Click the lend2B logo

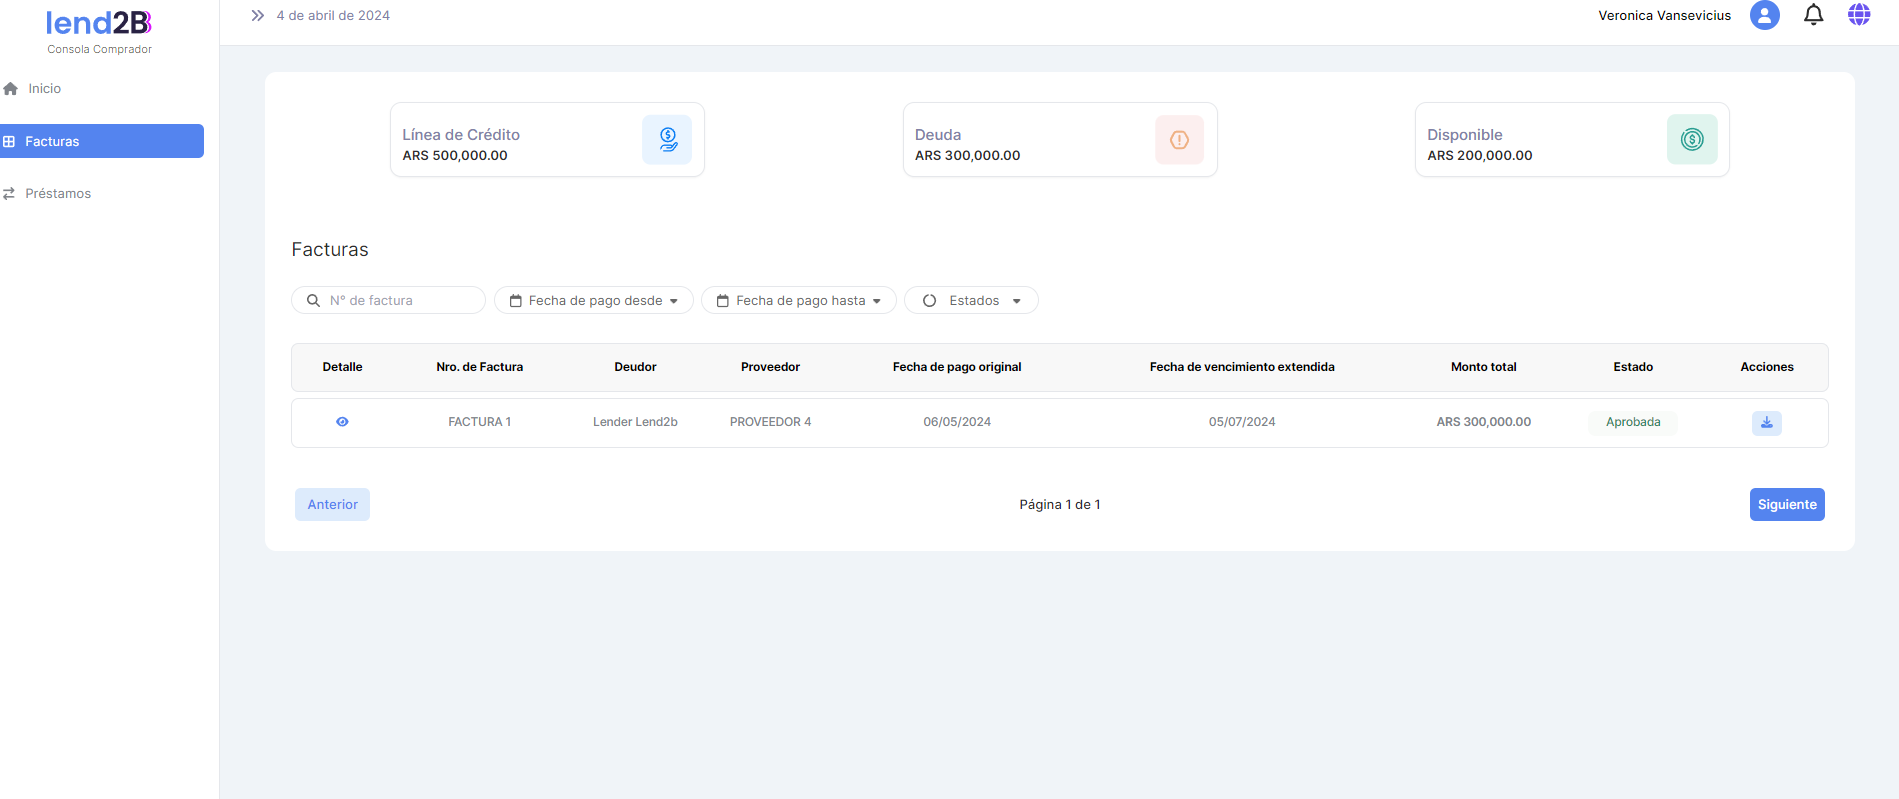99,24
